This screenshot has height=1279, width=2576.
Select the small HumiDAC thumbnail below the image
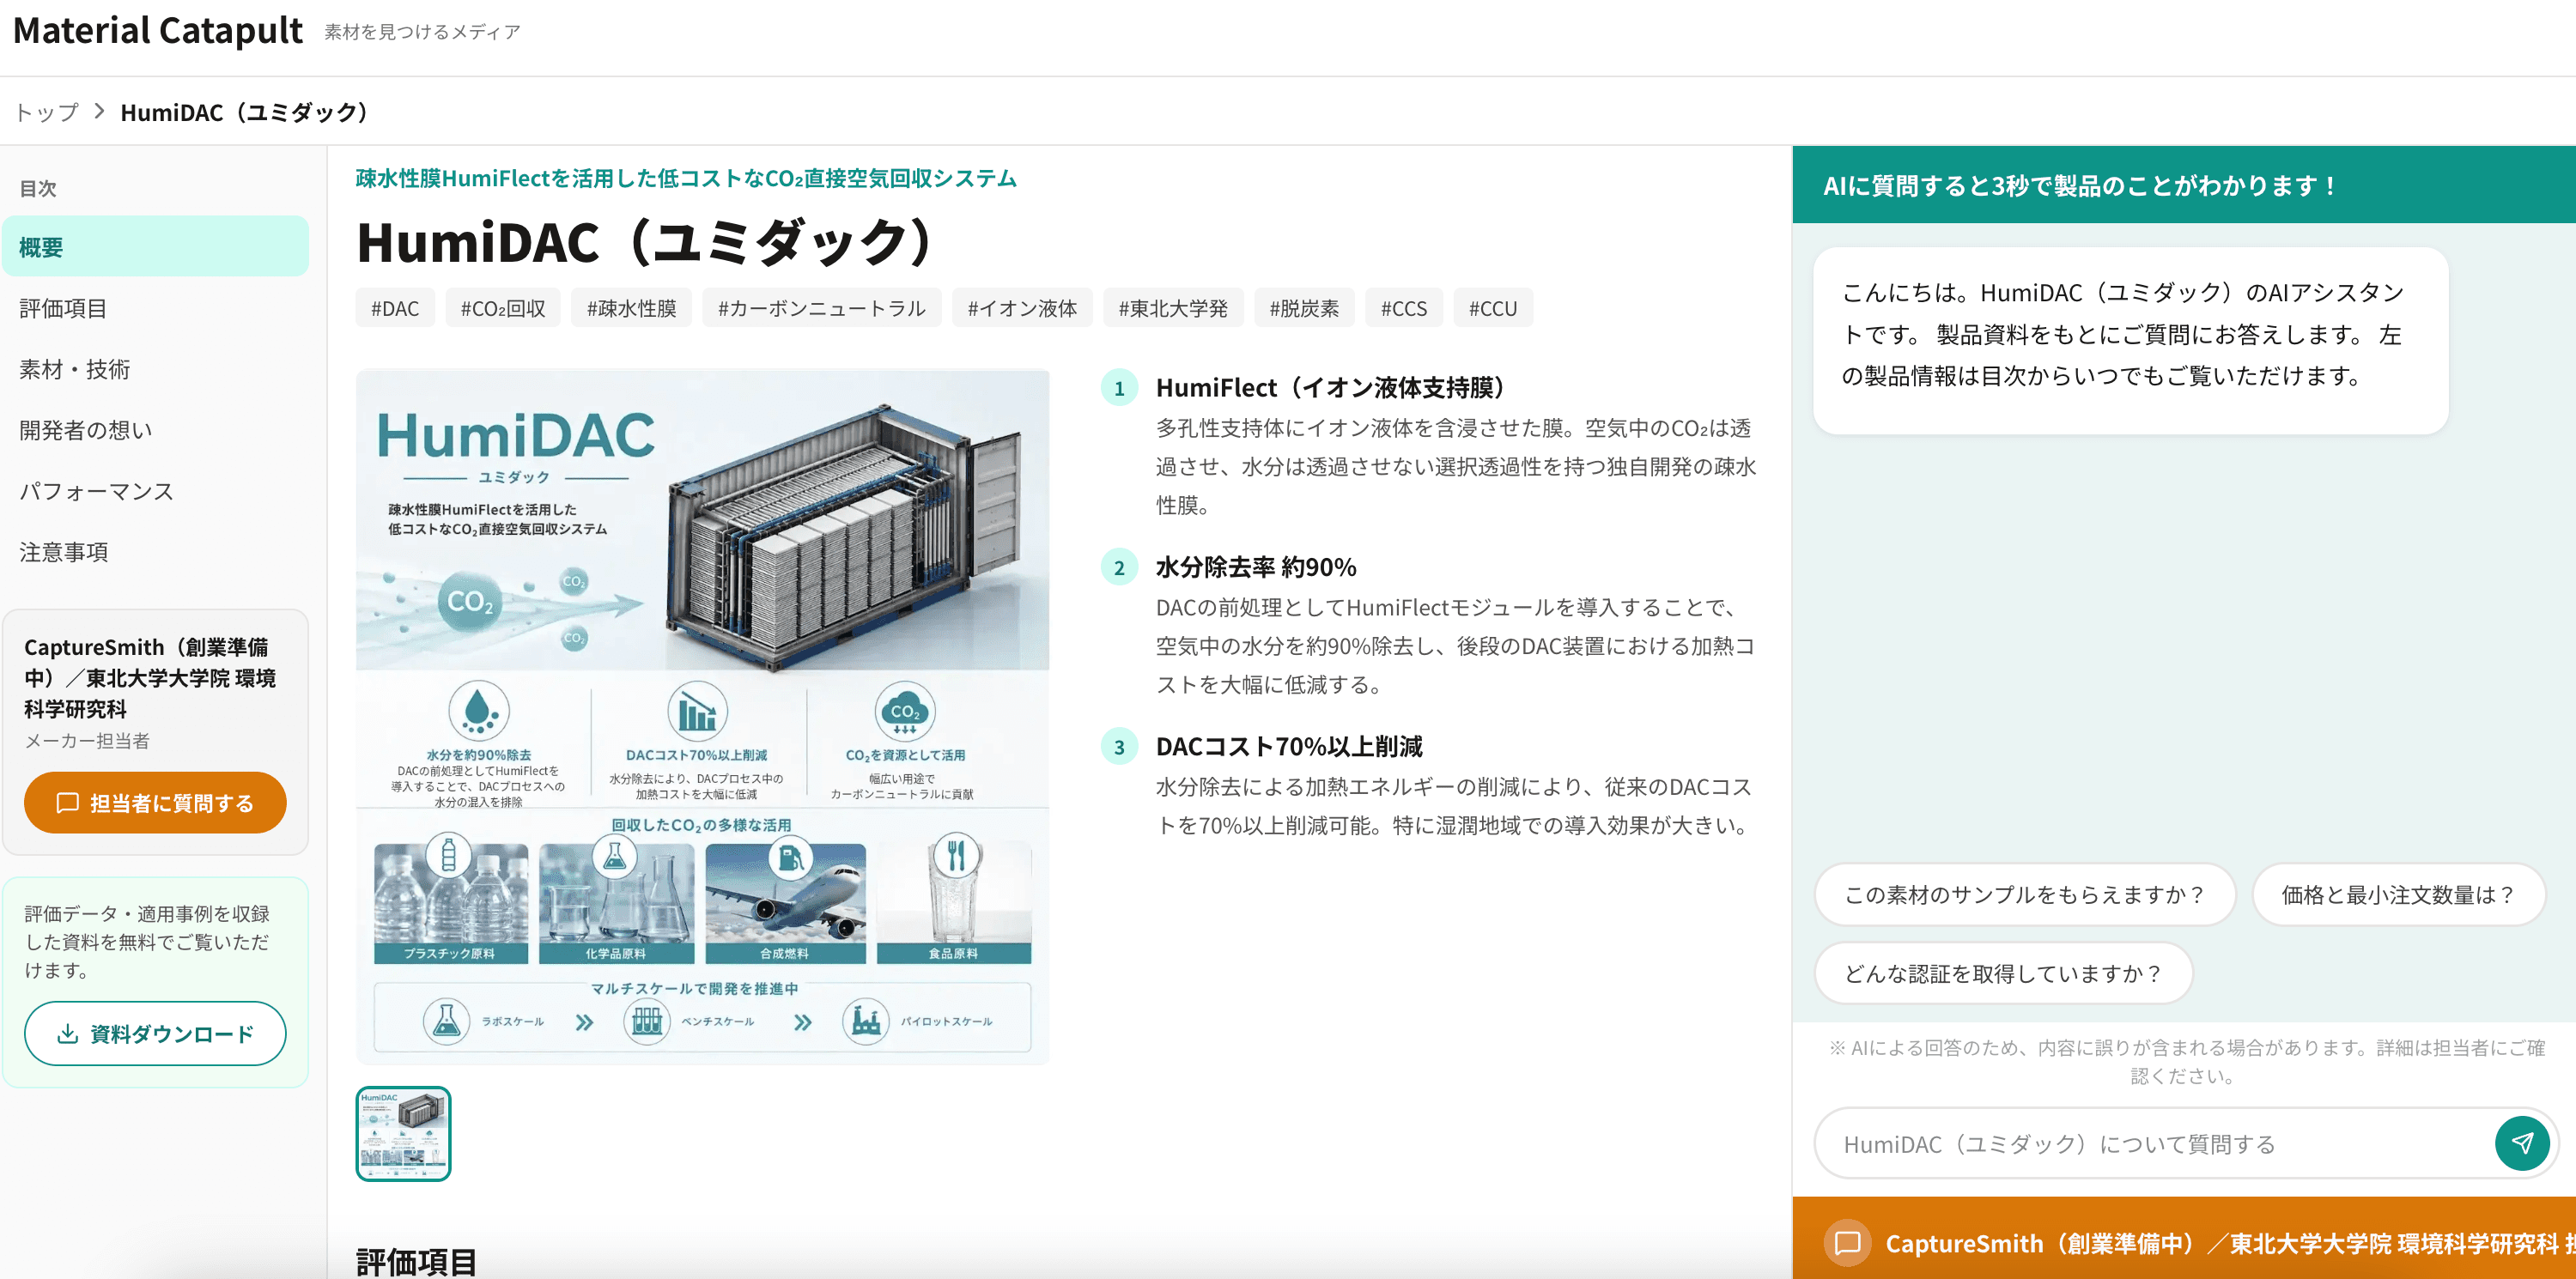pyautogui.click(x=403, y=1133)
